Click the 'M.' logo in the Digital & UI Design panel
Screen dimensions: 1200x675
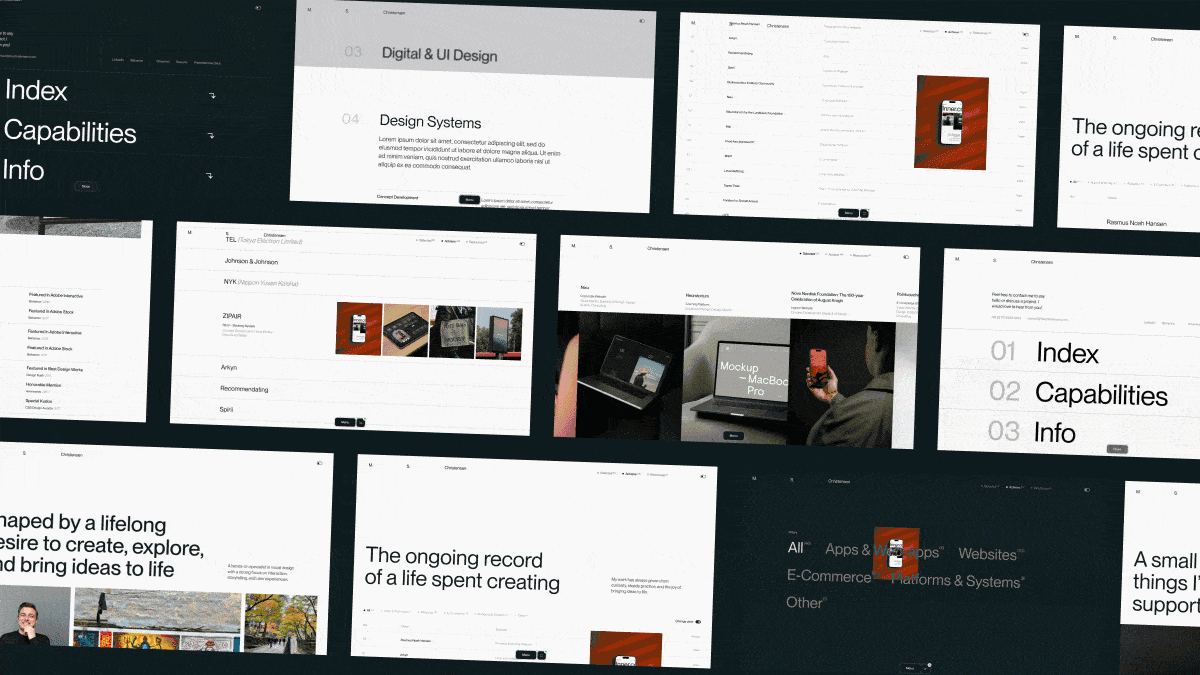click(x=310, y=10)
